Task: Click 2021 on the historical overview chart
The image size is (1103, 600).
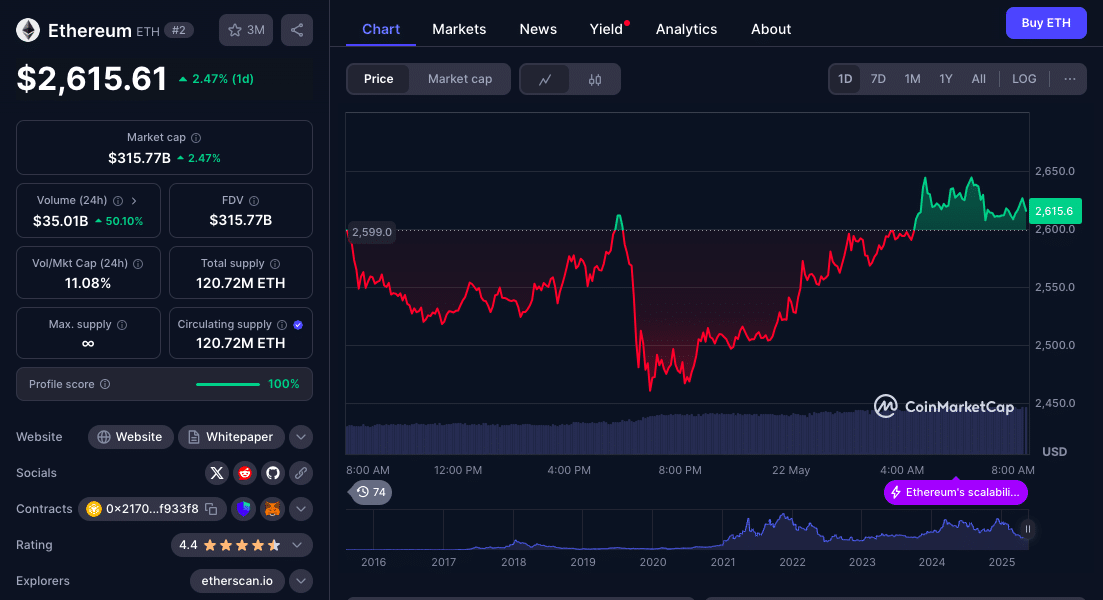Action: [x=722, y=562]
